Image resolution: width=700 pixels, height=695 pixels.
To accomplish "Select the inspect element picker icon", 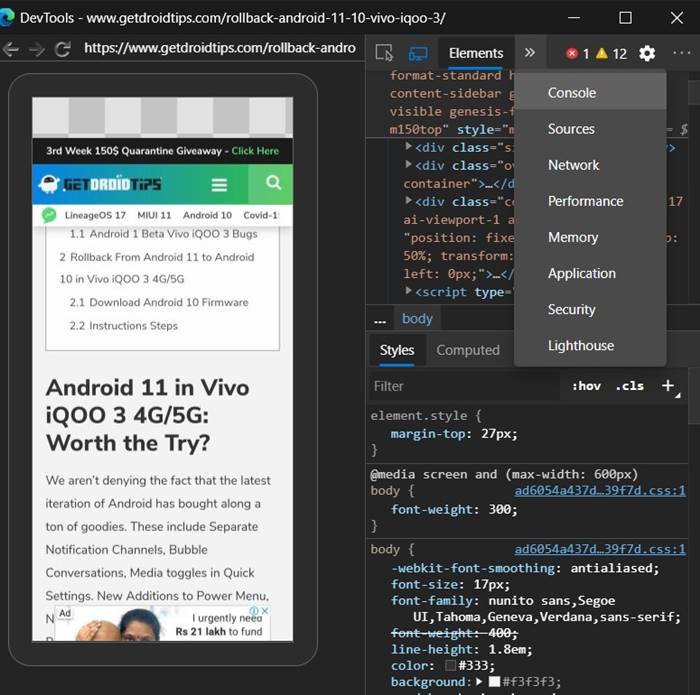I will click(x=384, y=53).
